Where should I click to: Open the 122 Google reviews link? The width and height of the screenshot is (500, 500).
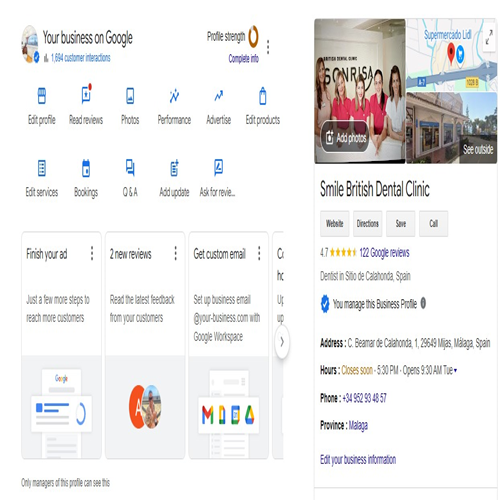(x=384, y=253)
